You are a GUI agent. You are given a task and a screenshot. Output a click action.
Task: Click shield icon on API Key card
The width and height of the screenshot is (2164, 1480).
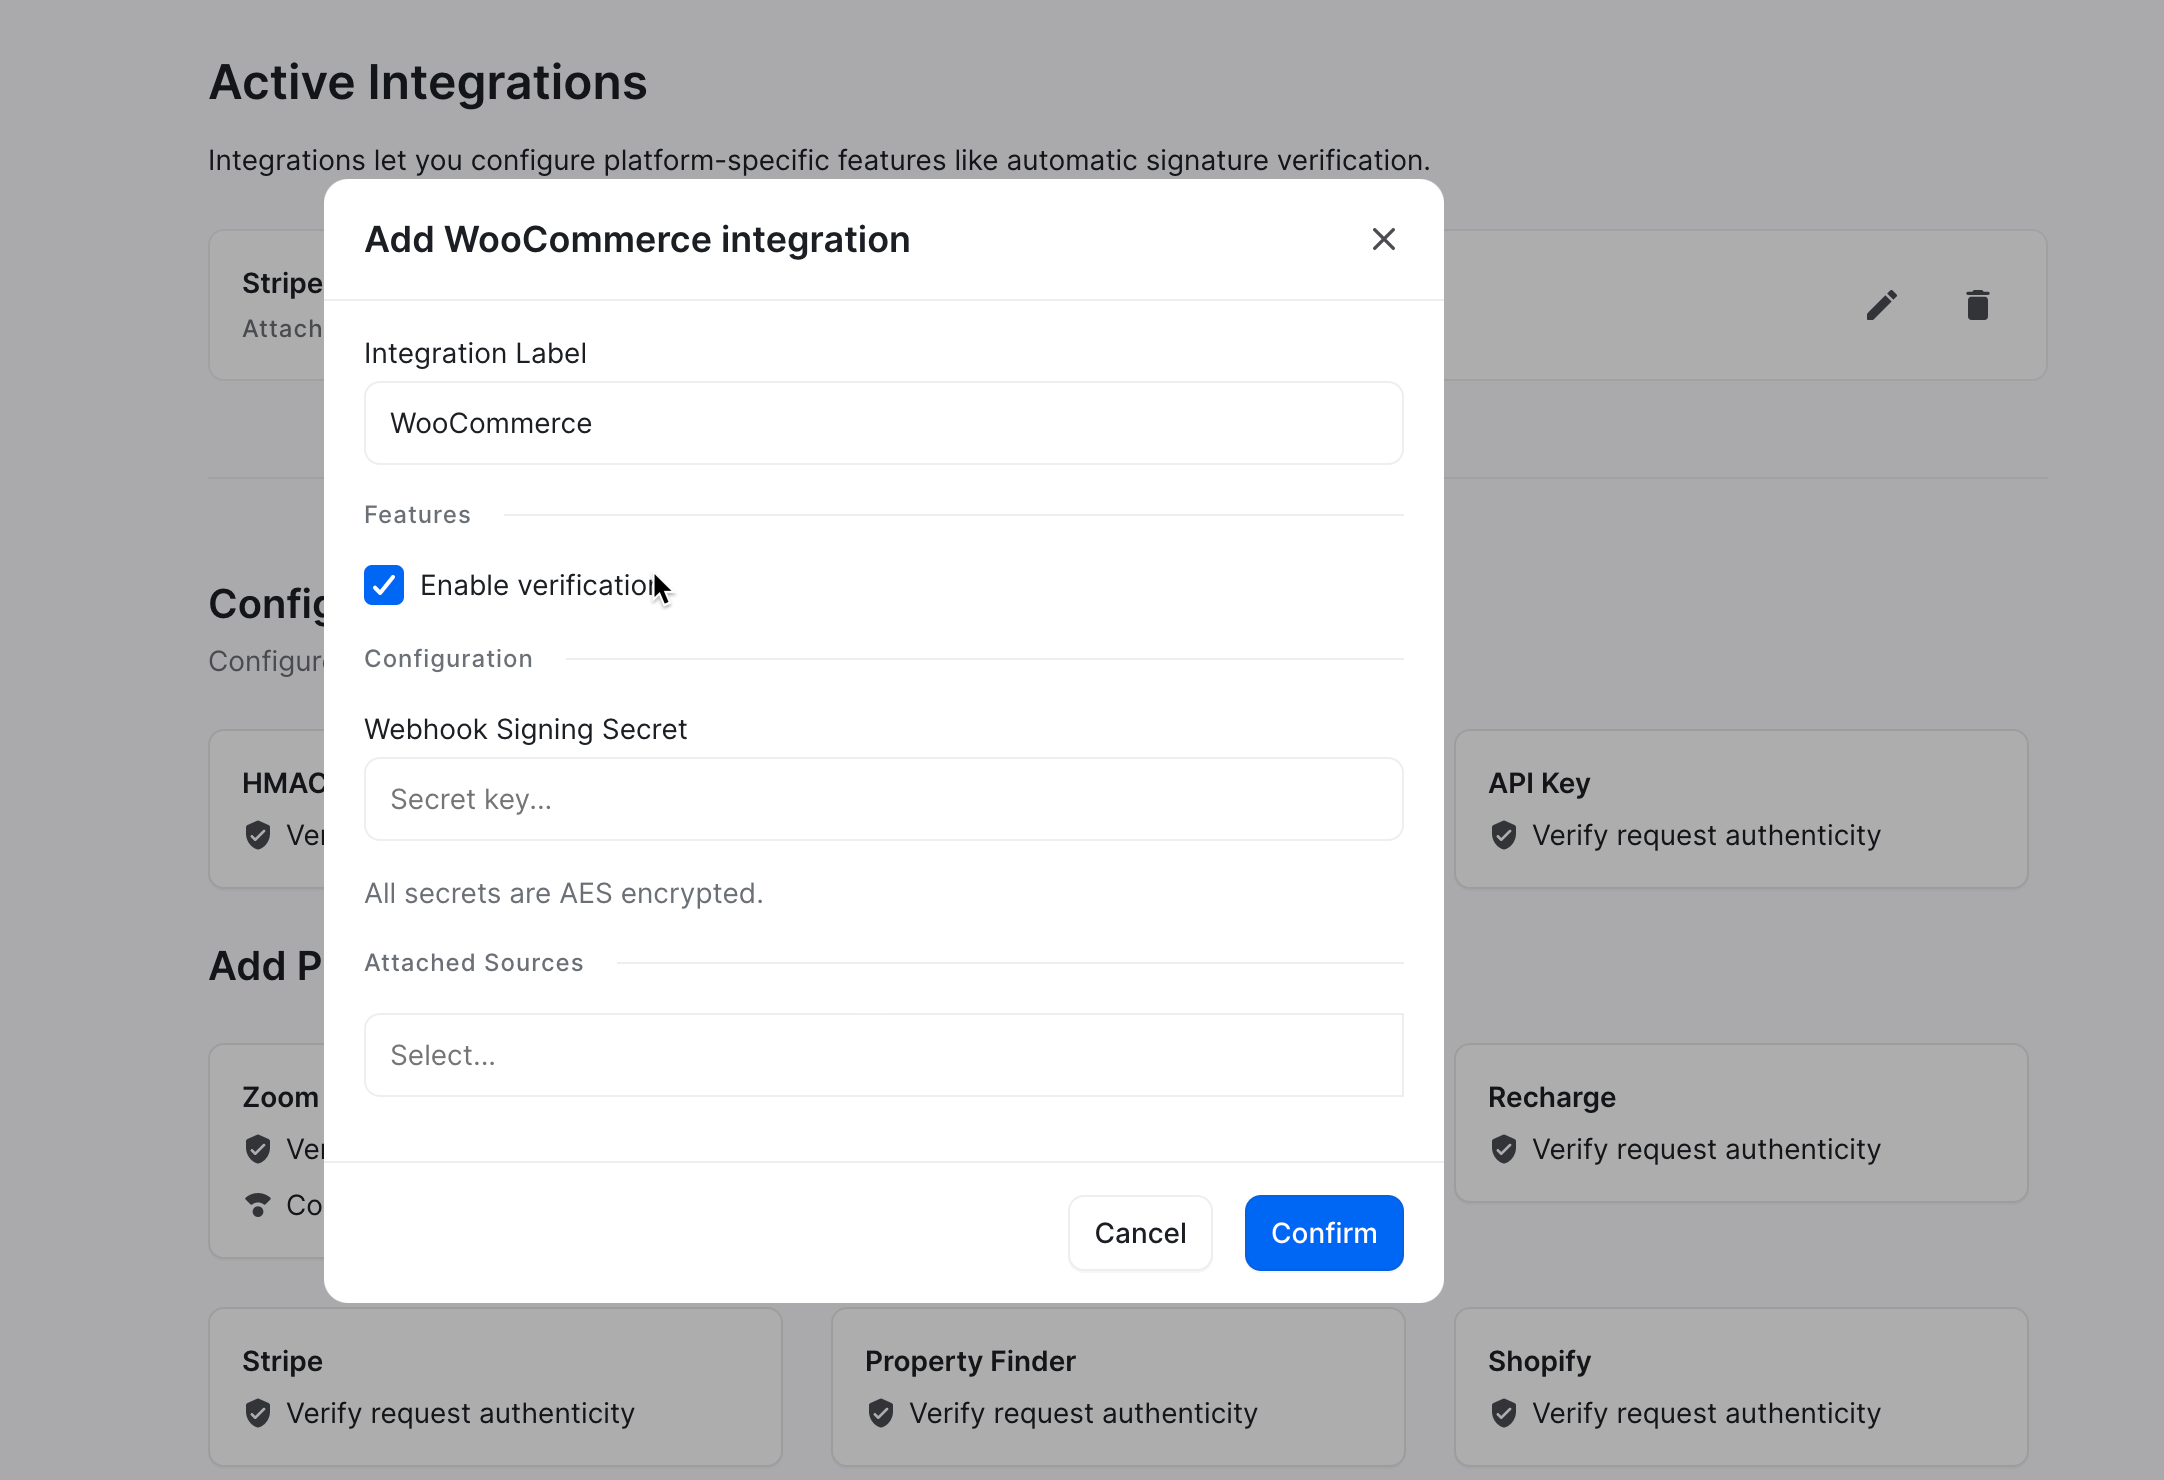click(x=1503, y=835)
